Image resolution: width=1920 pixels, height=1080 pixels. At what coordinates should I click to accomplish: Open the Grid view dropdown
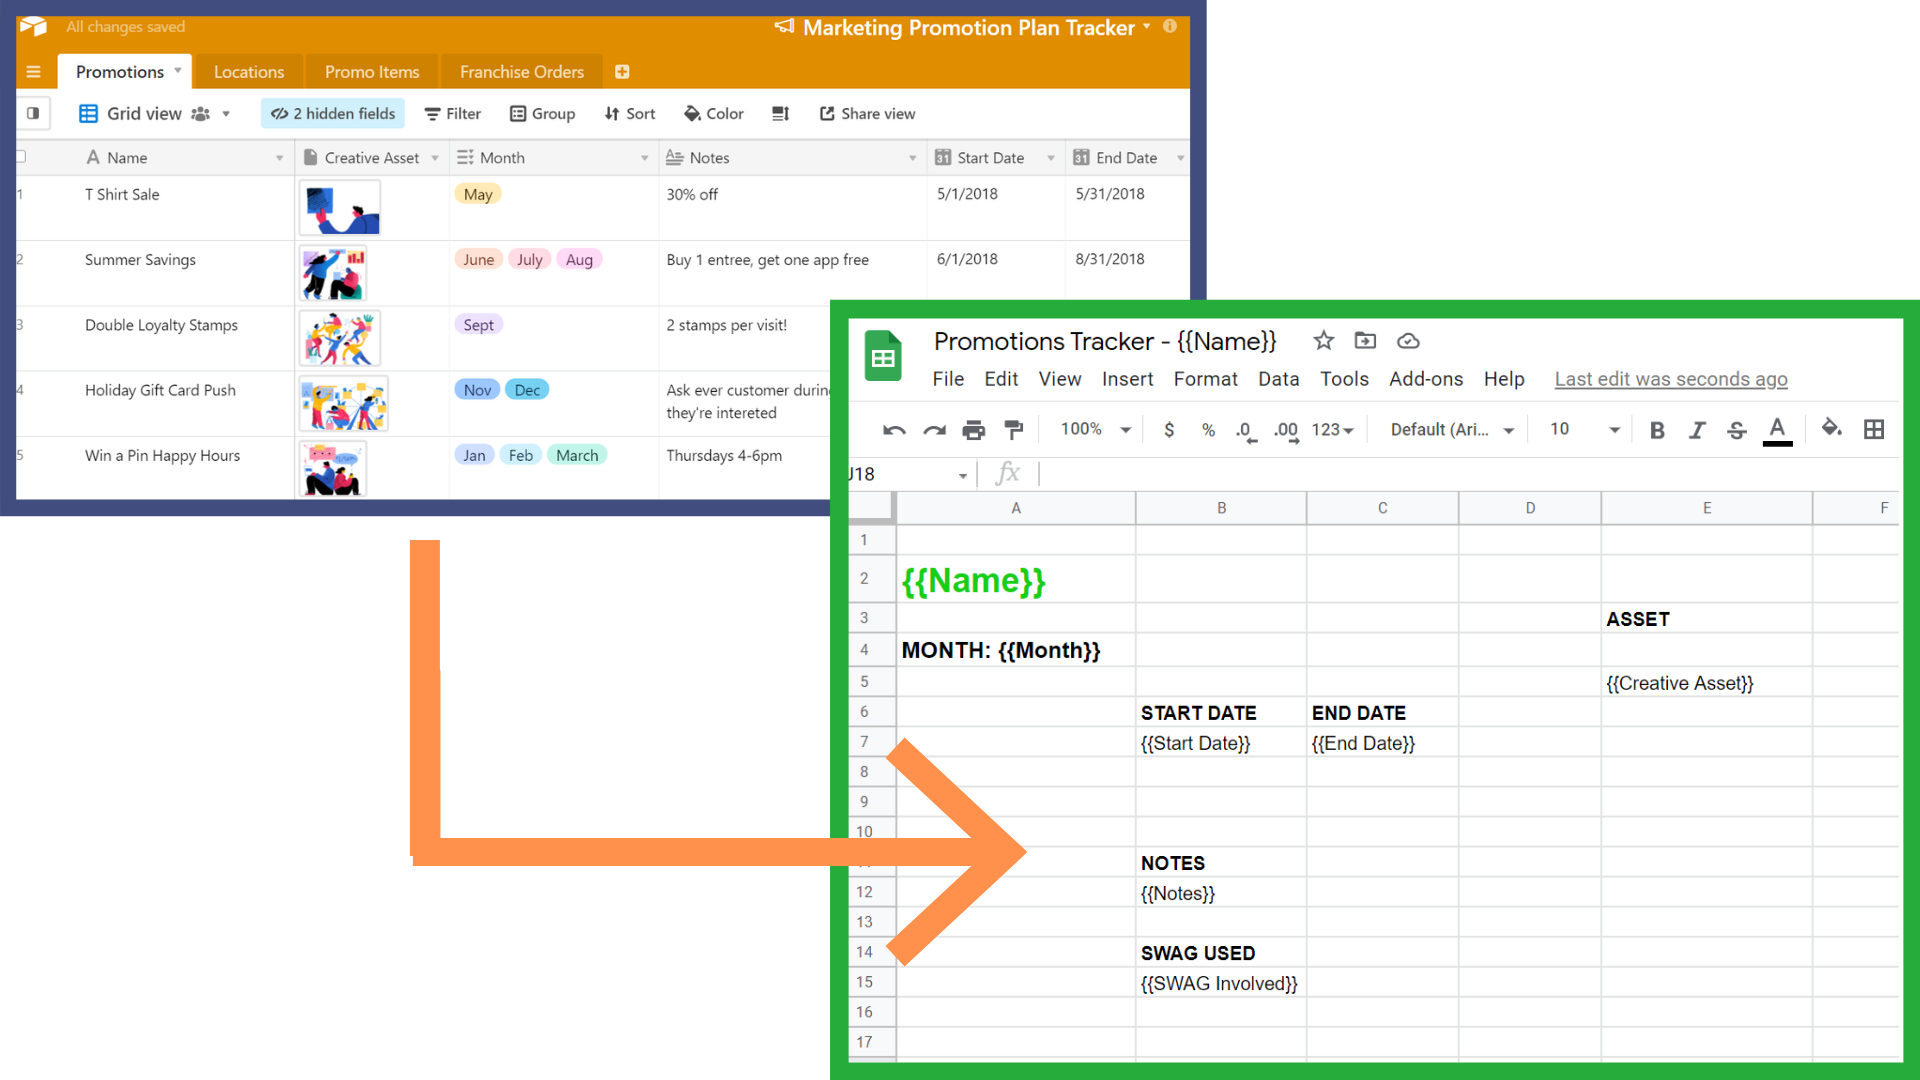pyautogui.click(x=225, y=113)
